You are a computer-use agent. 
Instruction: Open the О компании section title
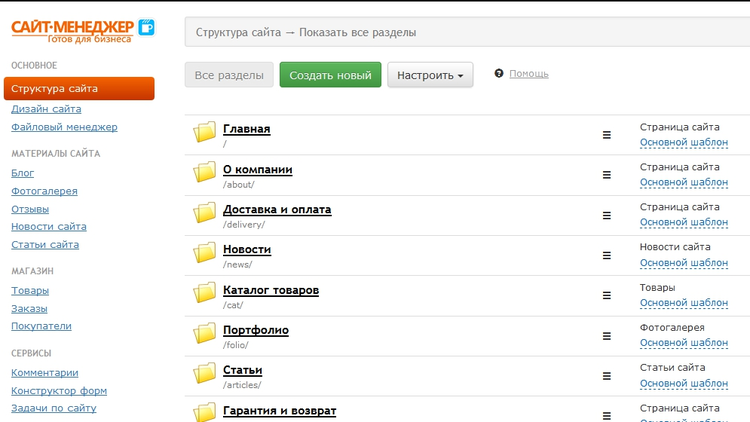click(x=257, y=170)
